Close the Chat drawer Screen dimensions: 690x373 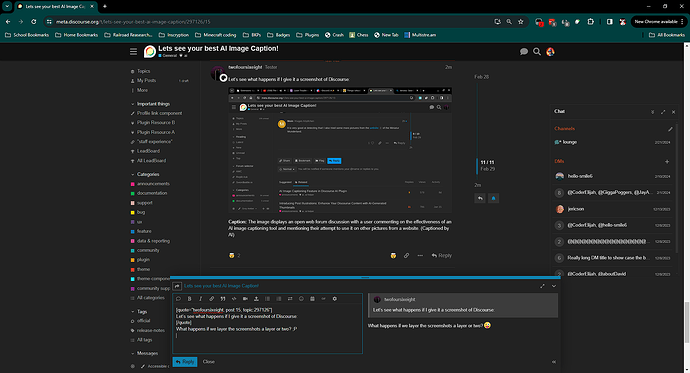pos(673,112)
